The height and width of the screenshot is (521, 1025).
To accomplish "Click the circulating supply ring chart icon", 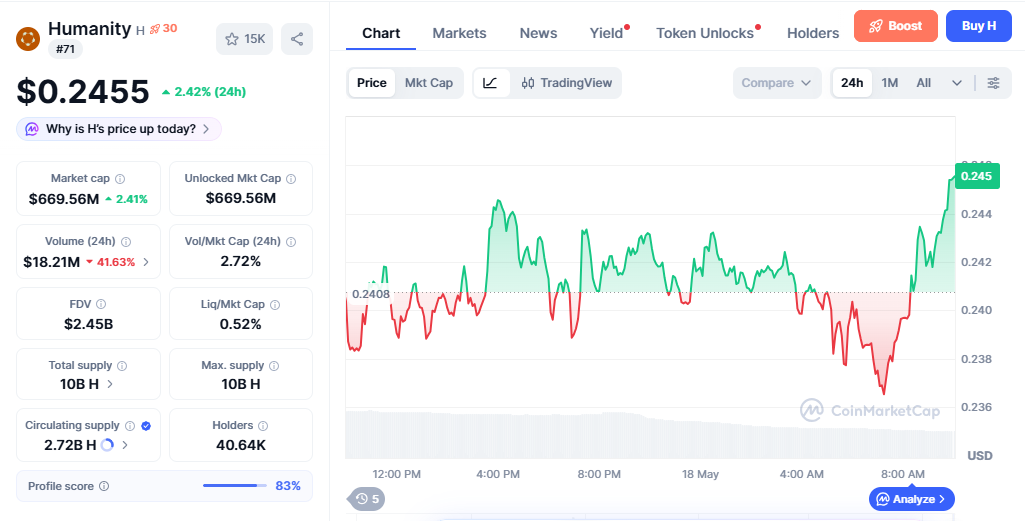I will coord(107,445).
